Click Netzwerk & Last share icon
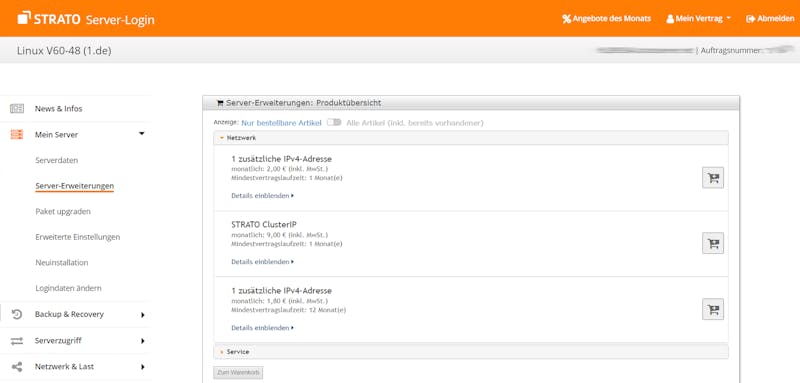800x383 pixels. (17, 367)
